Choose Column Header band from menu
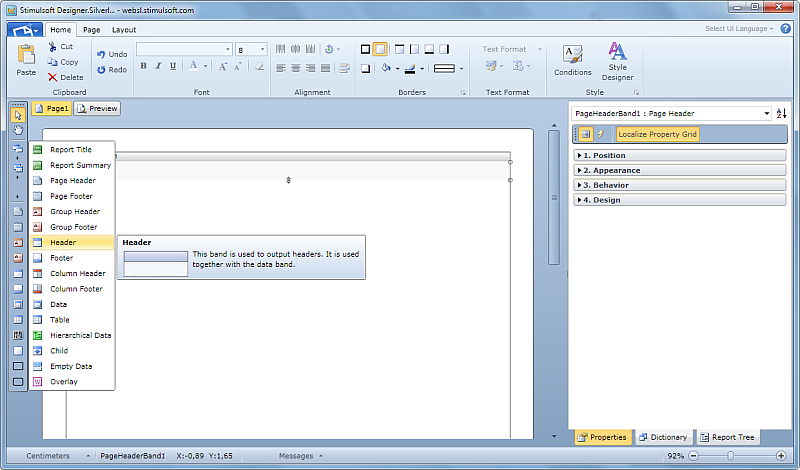This screenshot has width=800, height=470. click(72, 274)
